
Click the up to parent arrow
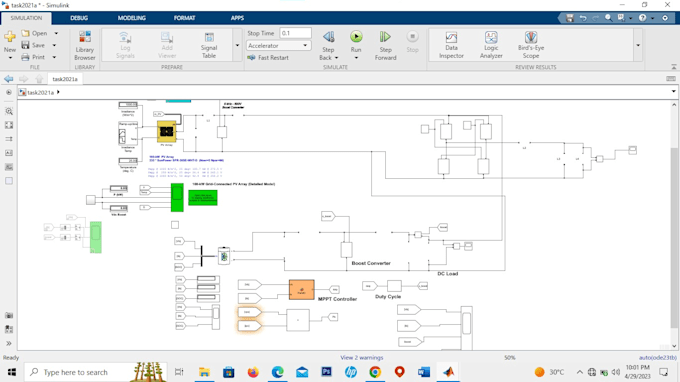point(39,79)
